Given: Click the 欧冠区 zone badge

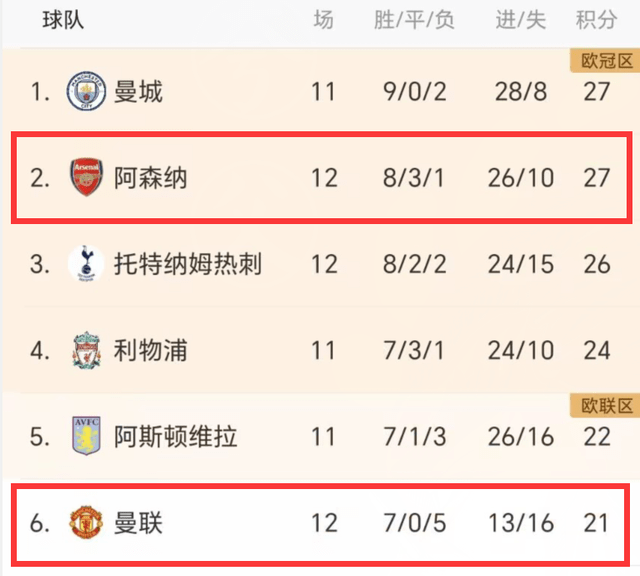Looking at the screenshot, I should [x=605, y=61].
